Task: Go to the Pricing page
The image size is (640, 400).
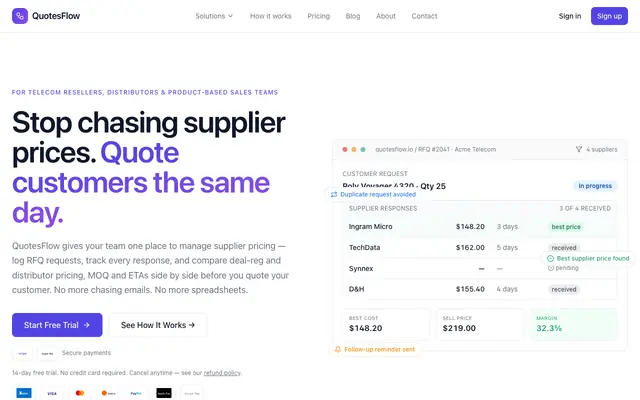Action: (x=318, y=16)
